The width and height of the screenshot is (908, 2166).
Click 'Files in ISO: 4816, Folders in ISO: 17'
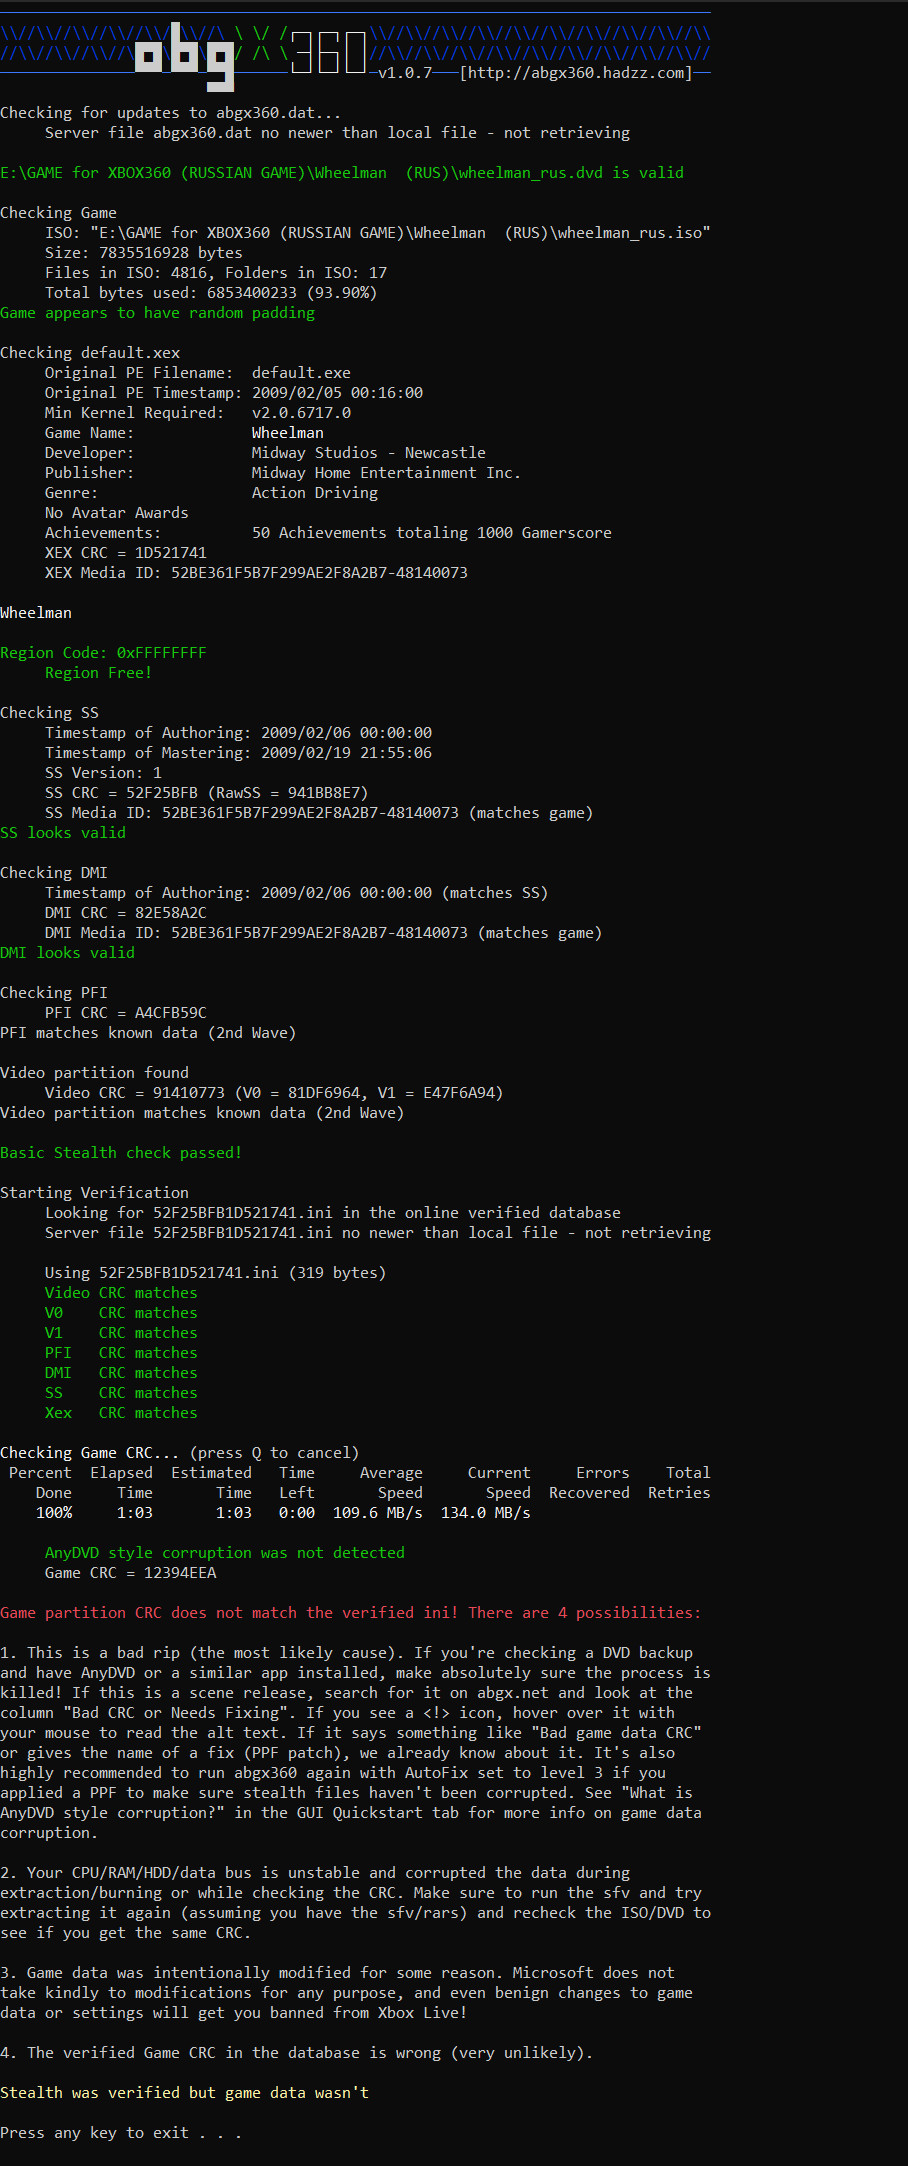click(x=216, y=273)
